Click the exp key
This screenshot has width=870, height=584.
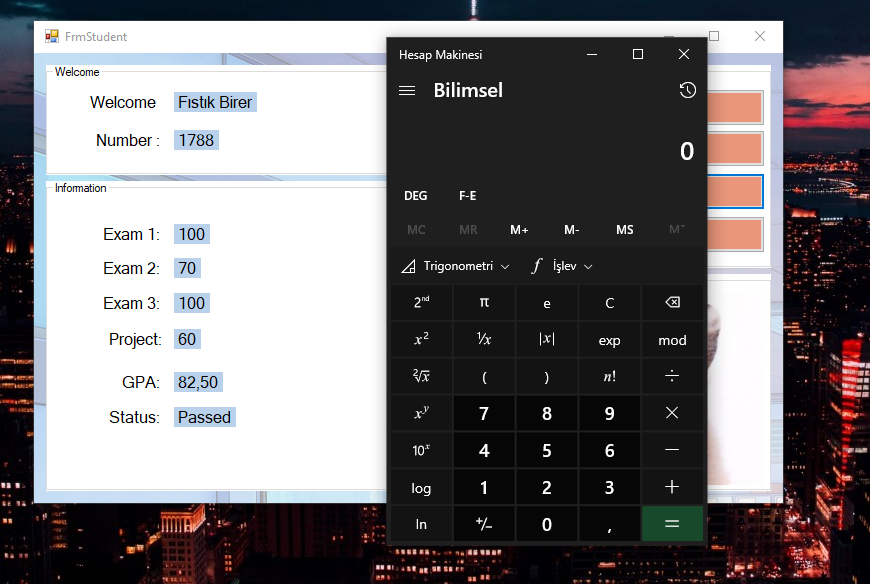[x=609, y=339]
